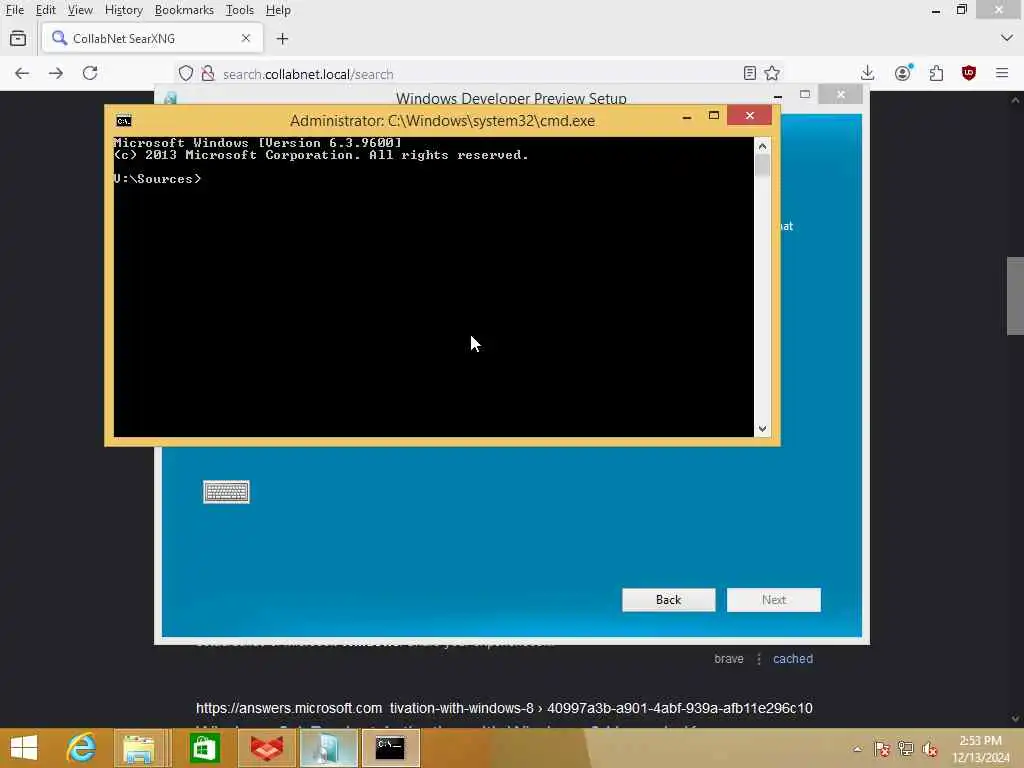Bookmark this page with the star
1024x768 pixels.
(x=772, y=73)
